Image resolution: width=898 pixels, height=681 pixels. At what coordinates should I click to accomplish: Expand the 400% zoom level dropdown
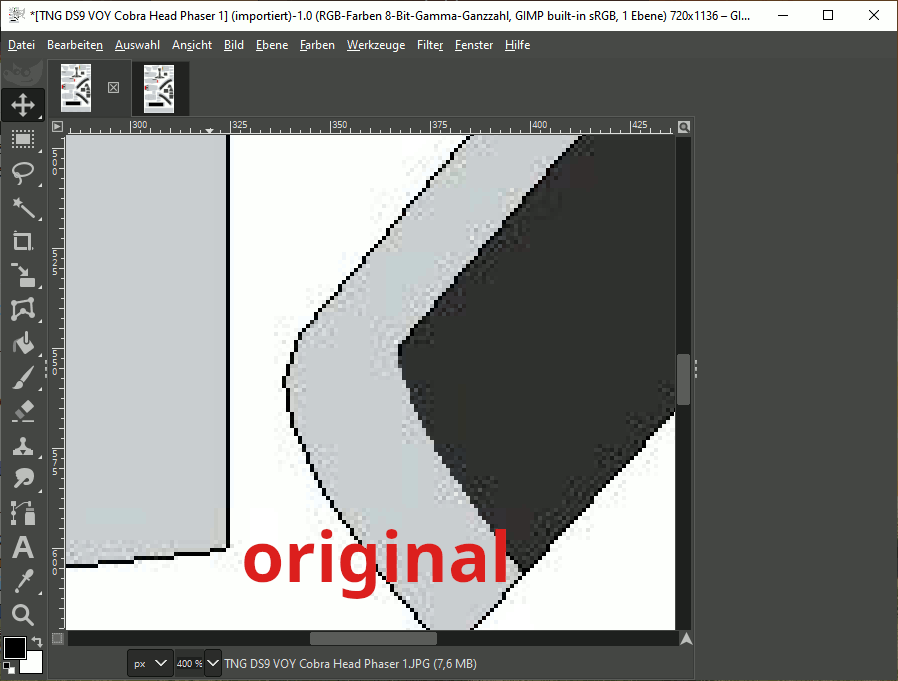point(212,663)
